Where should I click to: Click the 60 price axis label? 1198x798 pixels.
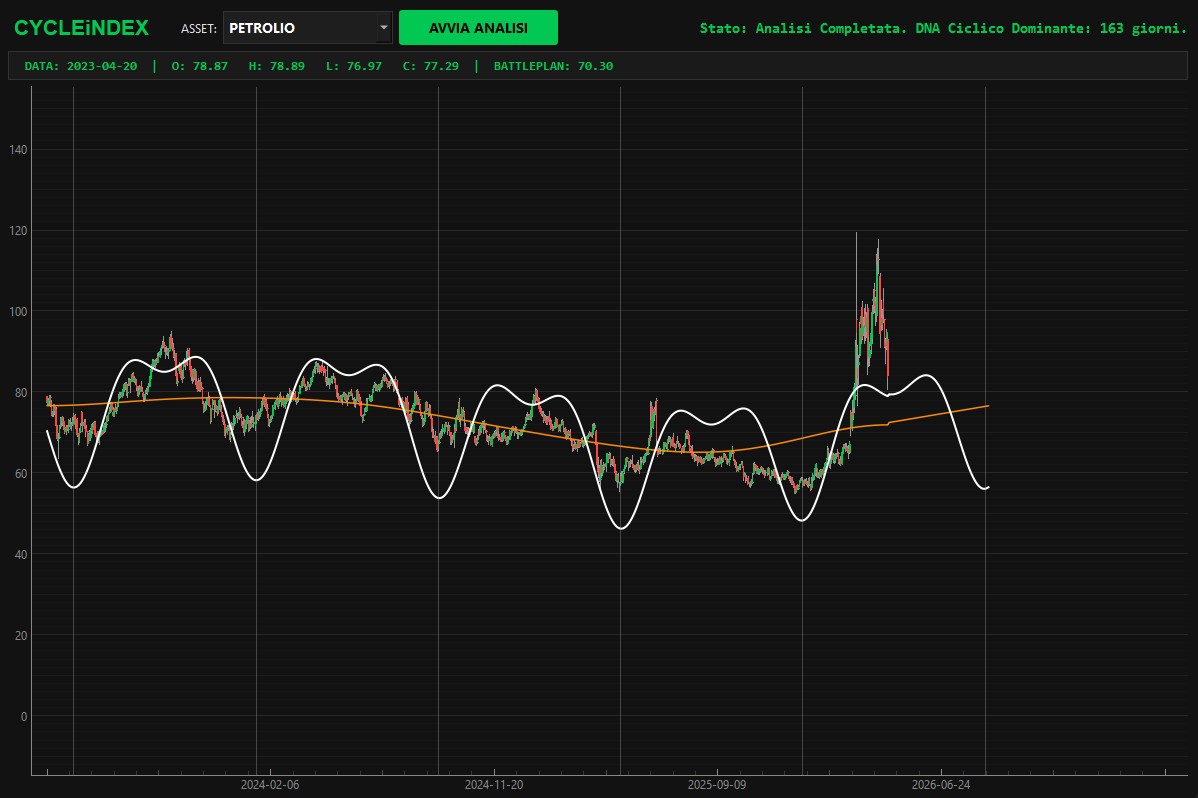click(21, 474)
